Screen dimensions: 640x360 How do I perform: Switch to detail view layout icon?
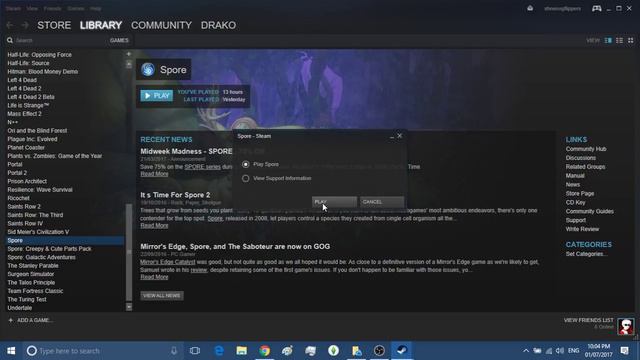coord(608,40)
